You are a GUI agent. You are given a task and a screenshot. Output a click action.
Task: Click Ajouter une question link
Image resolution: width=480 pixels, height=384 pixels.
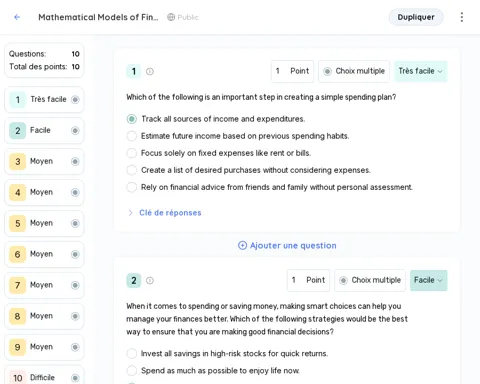coord(287,246)
